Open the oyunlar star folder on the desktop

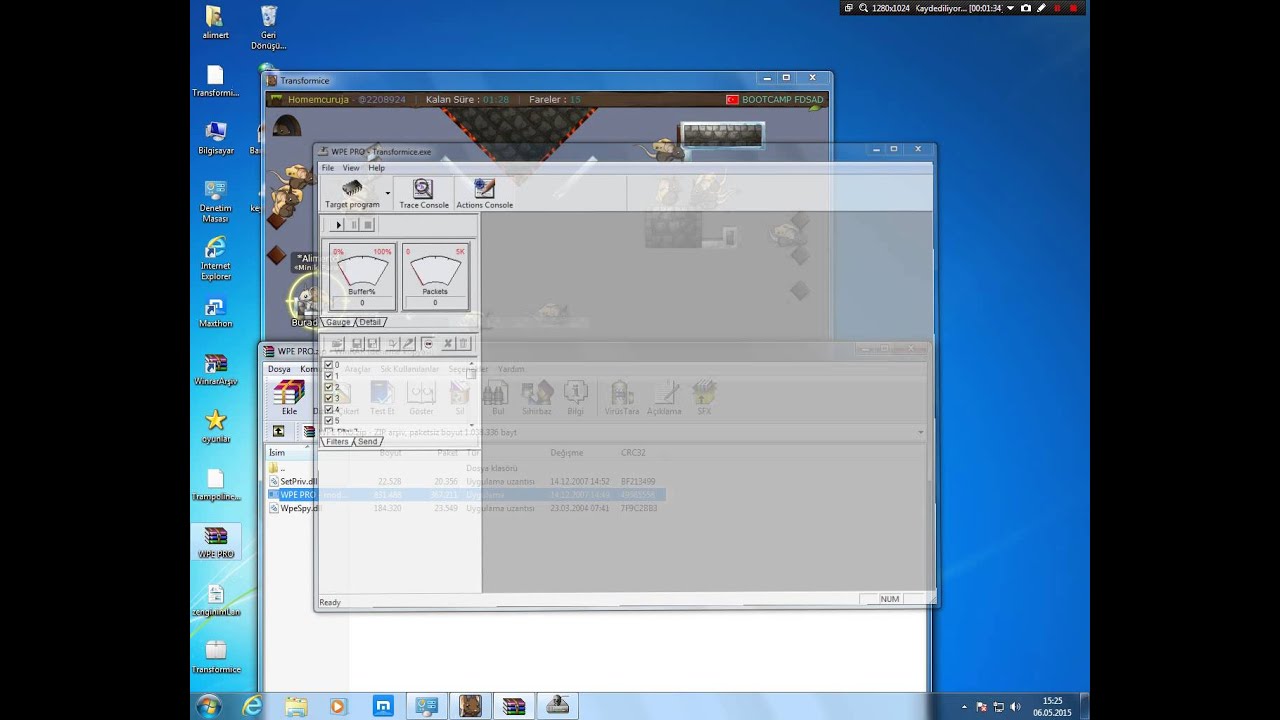pyautogui.click(x=215, y=427)
